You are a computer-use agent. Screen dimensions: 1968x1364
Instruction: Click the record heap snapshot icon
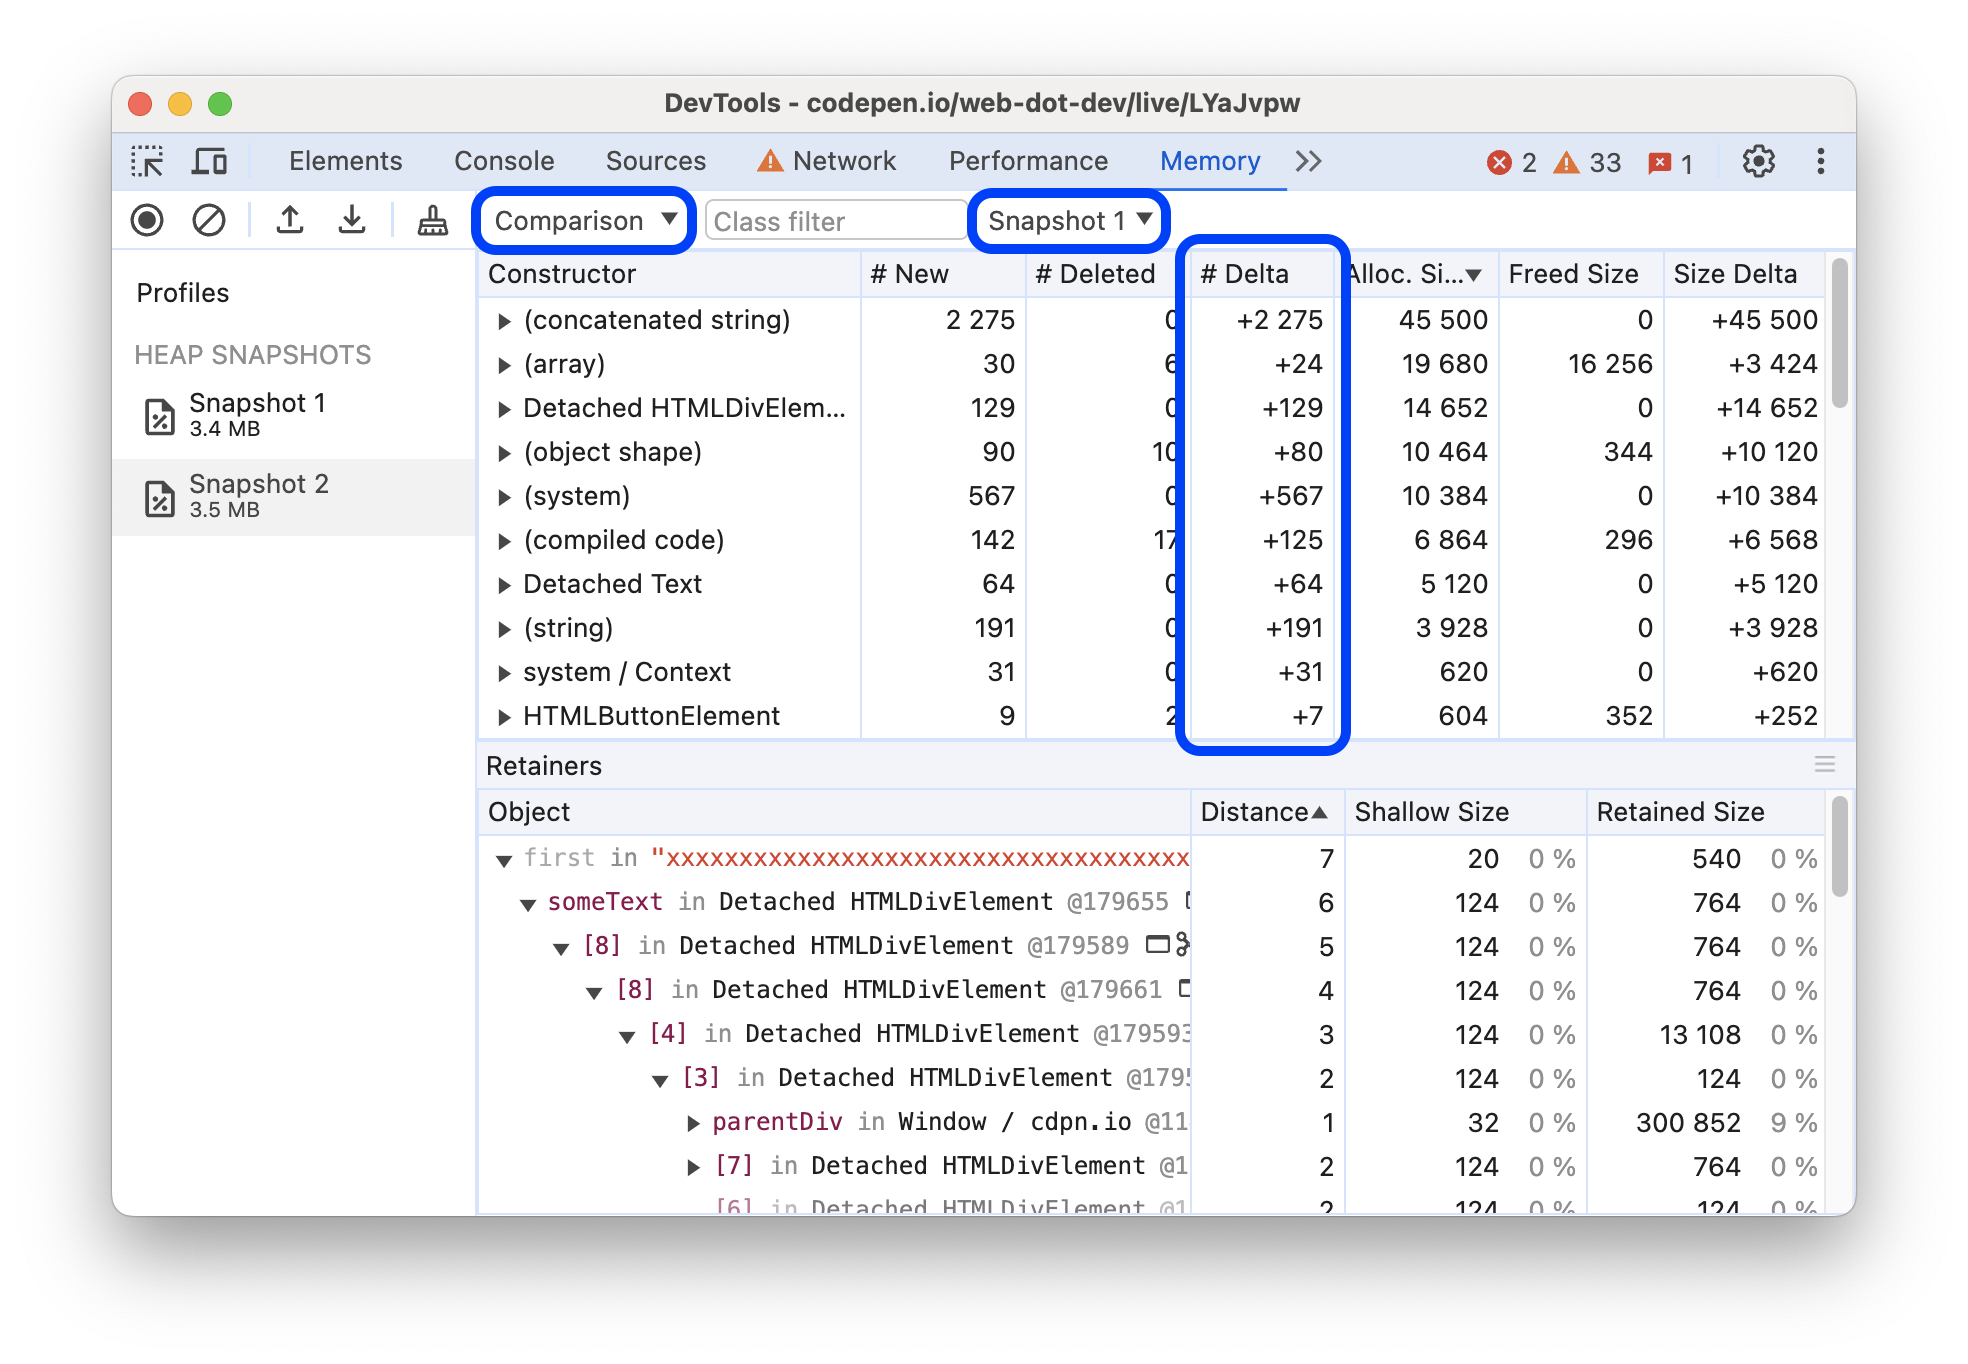pyautogui.click(x=150, y=221)
